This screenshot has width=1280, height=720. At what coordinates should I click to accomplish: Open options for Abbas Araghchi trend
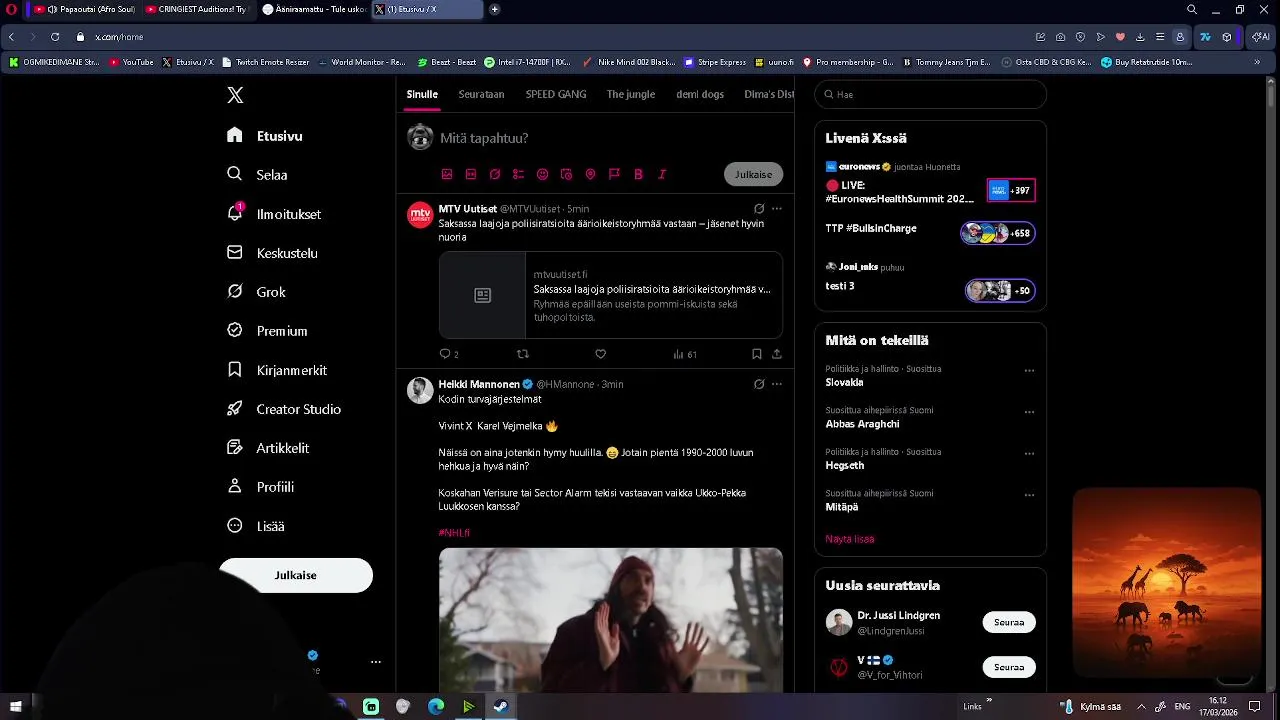[x=1029, y=412]
